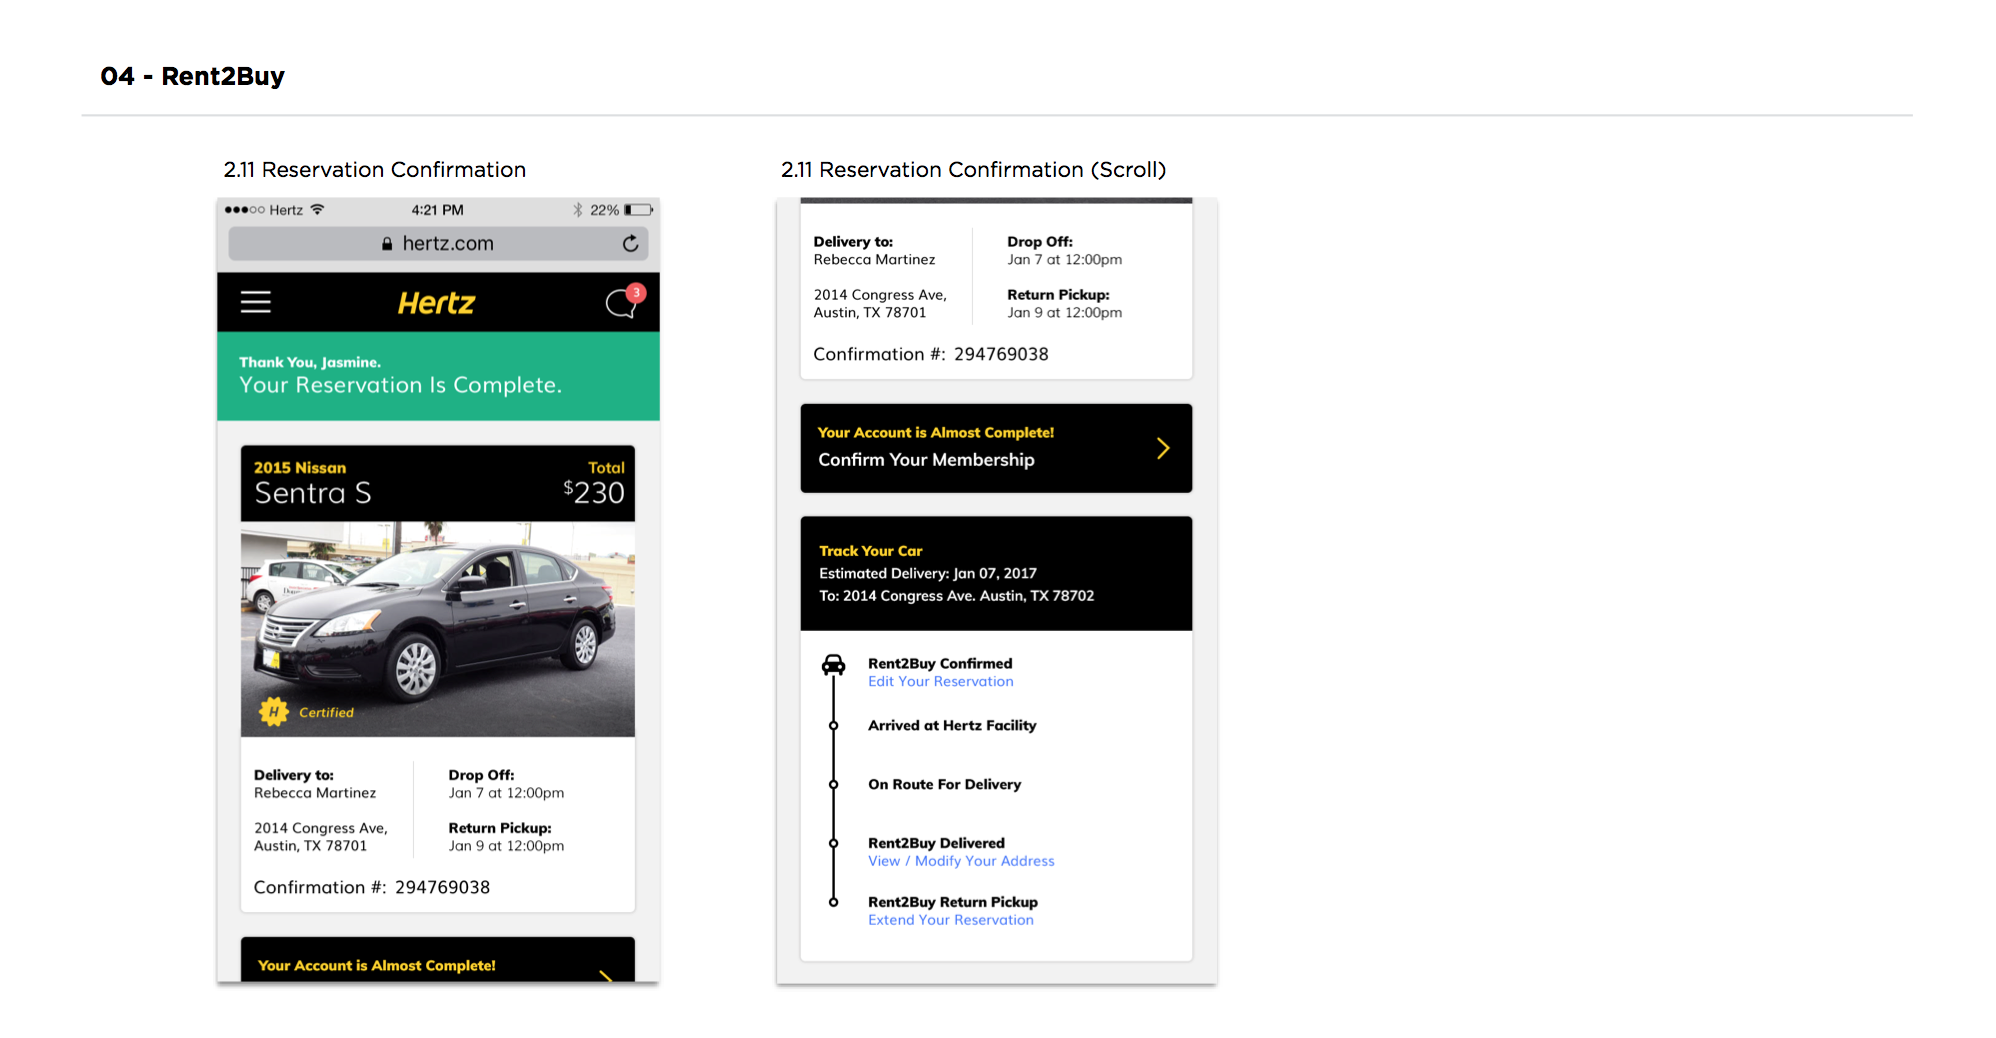The image size is (1996, 1038).
Task: Click 2014 Congress Ave address in left screen
Action: click(x=320, y=837)
